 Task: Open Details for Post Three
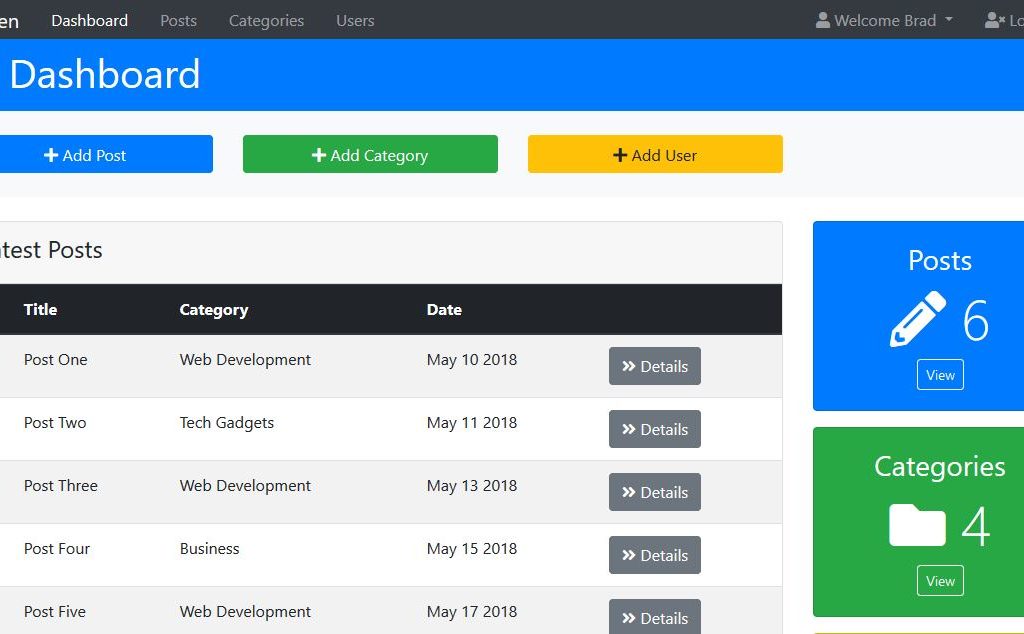[x=655, y=492]
